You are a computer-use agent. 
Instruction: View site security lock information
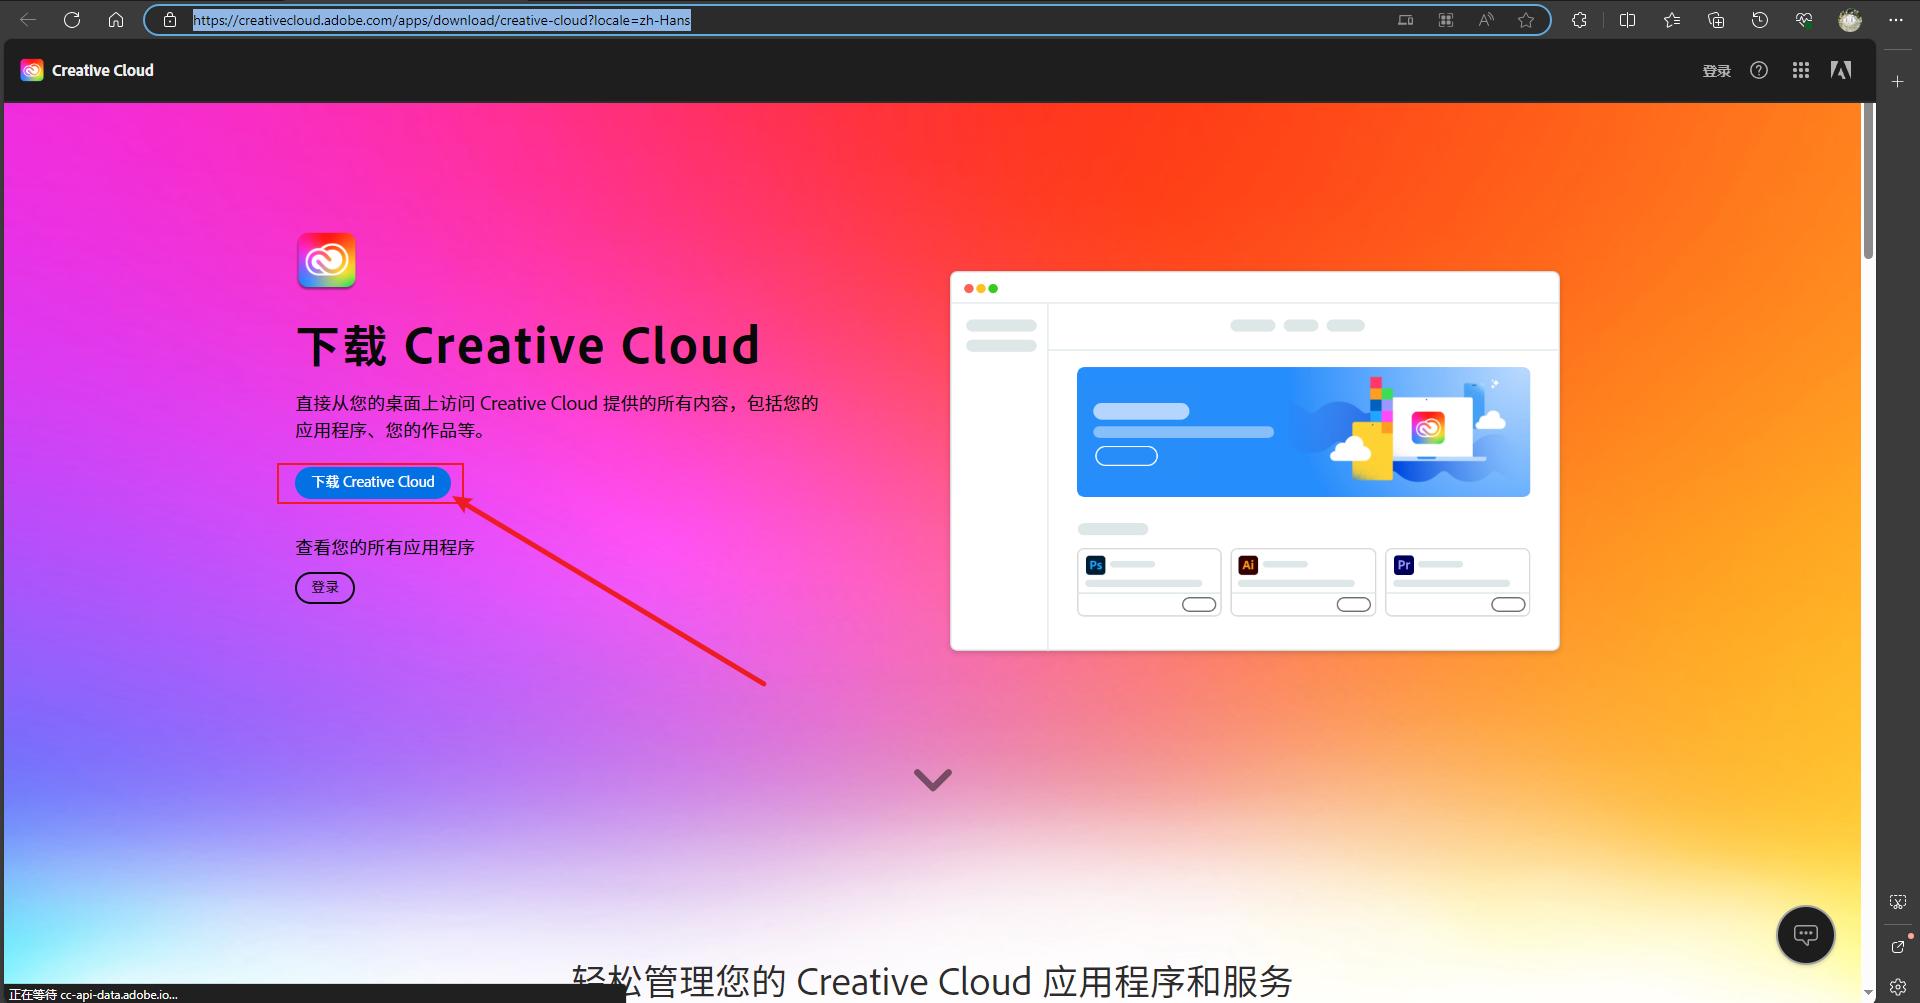170,20
